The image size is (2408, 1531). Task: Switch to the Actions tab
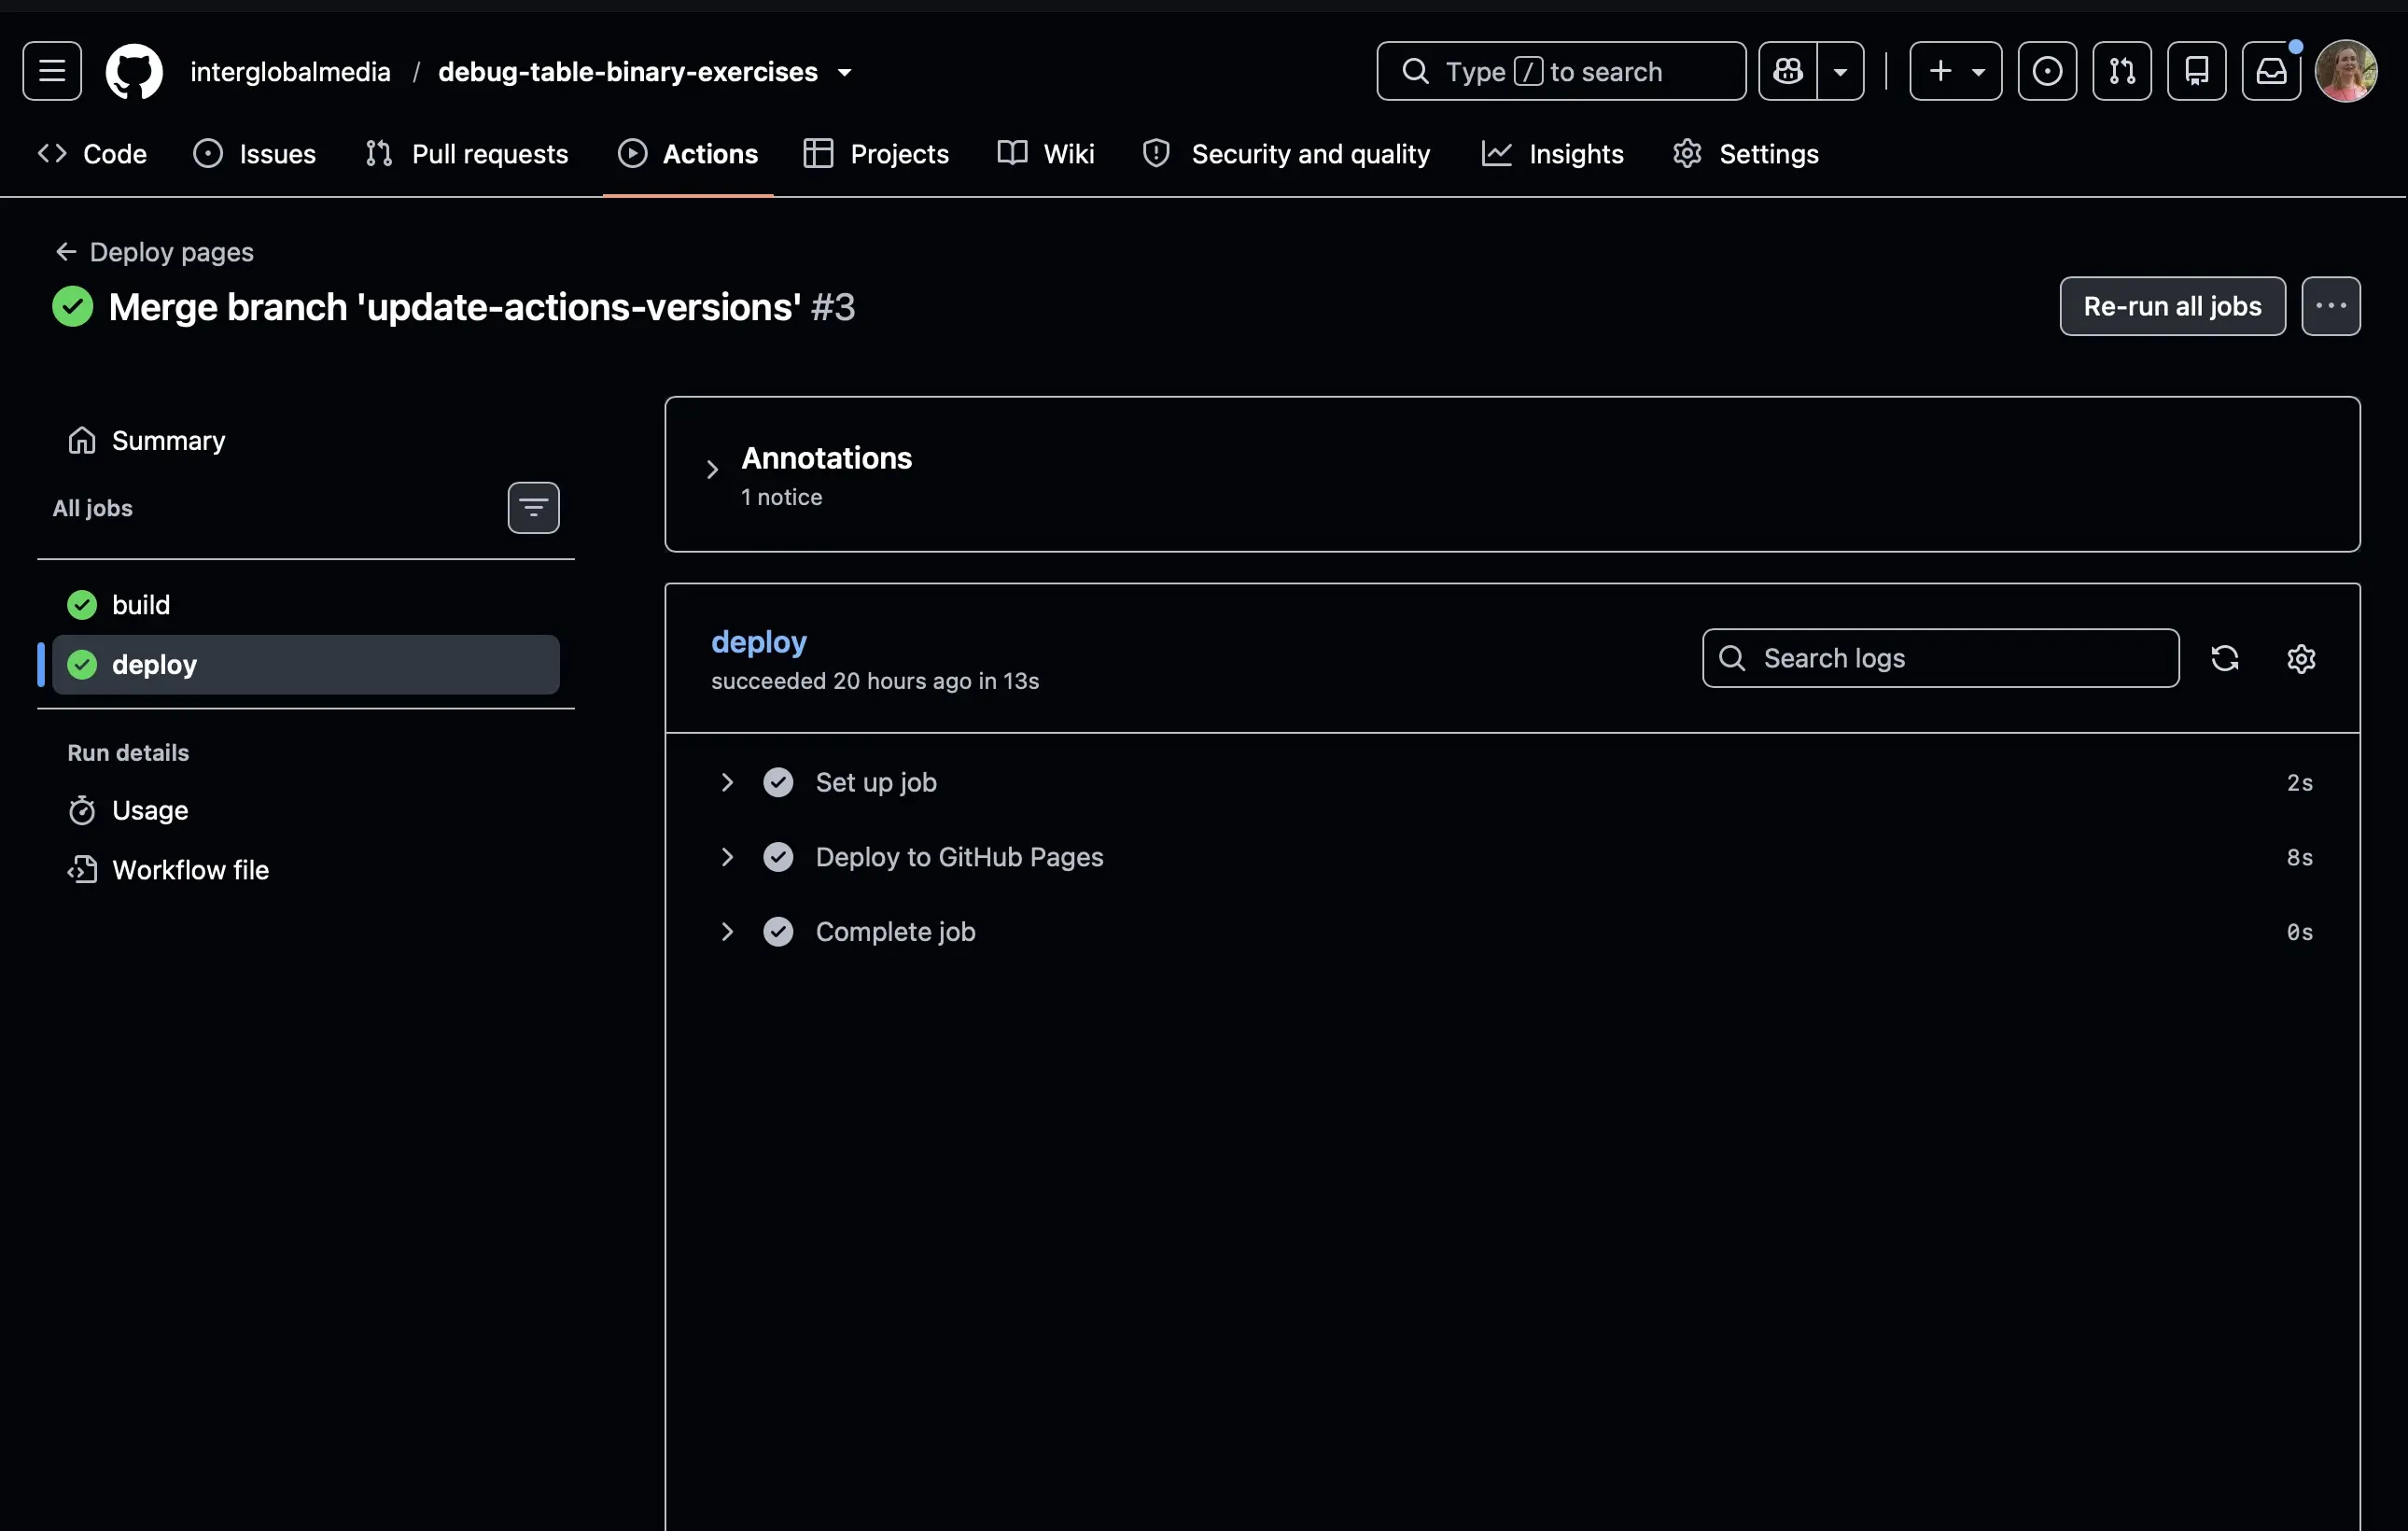tap(688, 154)
